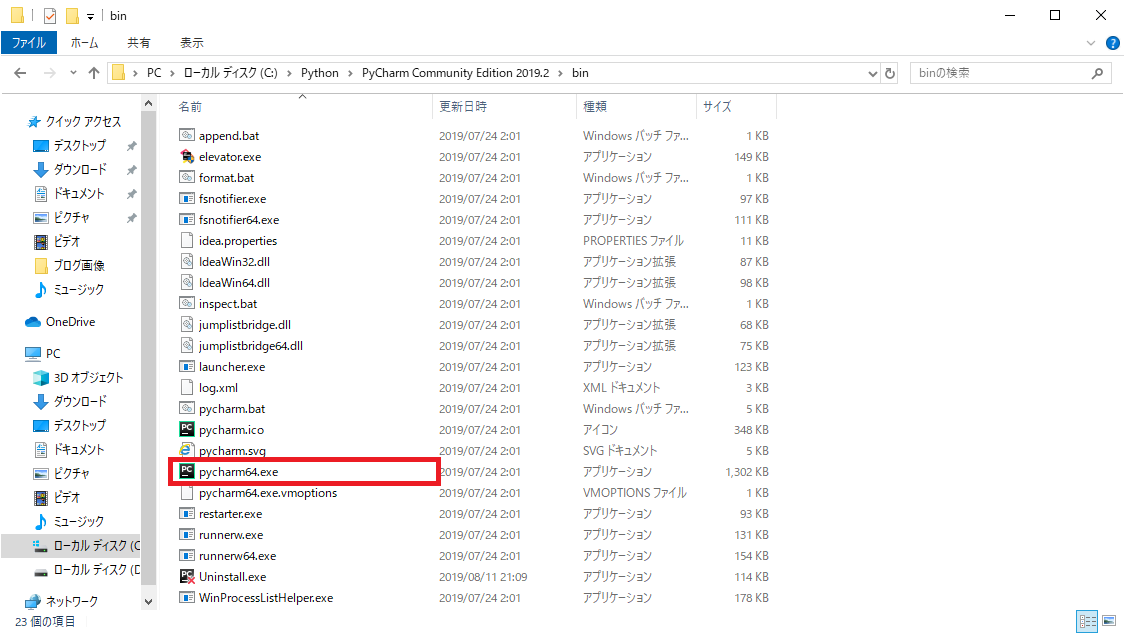The height and width of the screenshot is (634, 1125).
Task: Open the 表示 ribbon tab
Action: (x=192, y=42)
